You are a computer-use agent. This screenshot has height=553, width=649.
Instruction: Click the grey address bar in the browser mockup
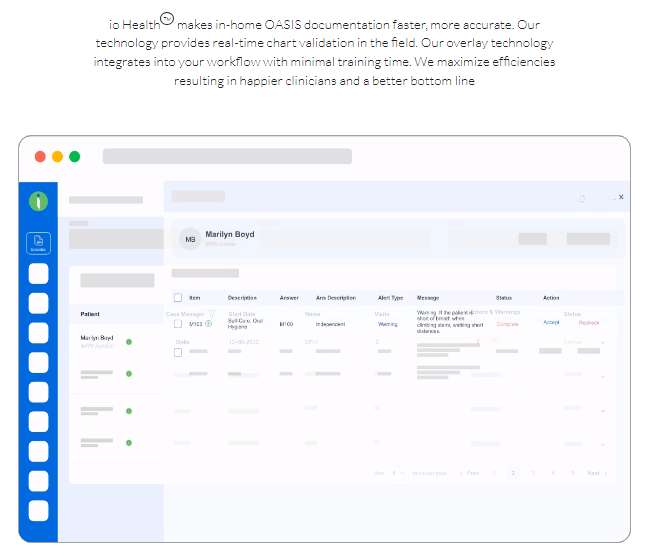coord(227,156)
